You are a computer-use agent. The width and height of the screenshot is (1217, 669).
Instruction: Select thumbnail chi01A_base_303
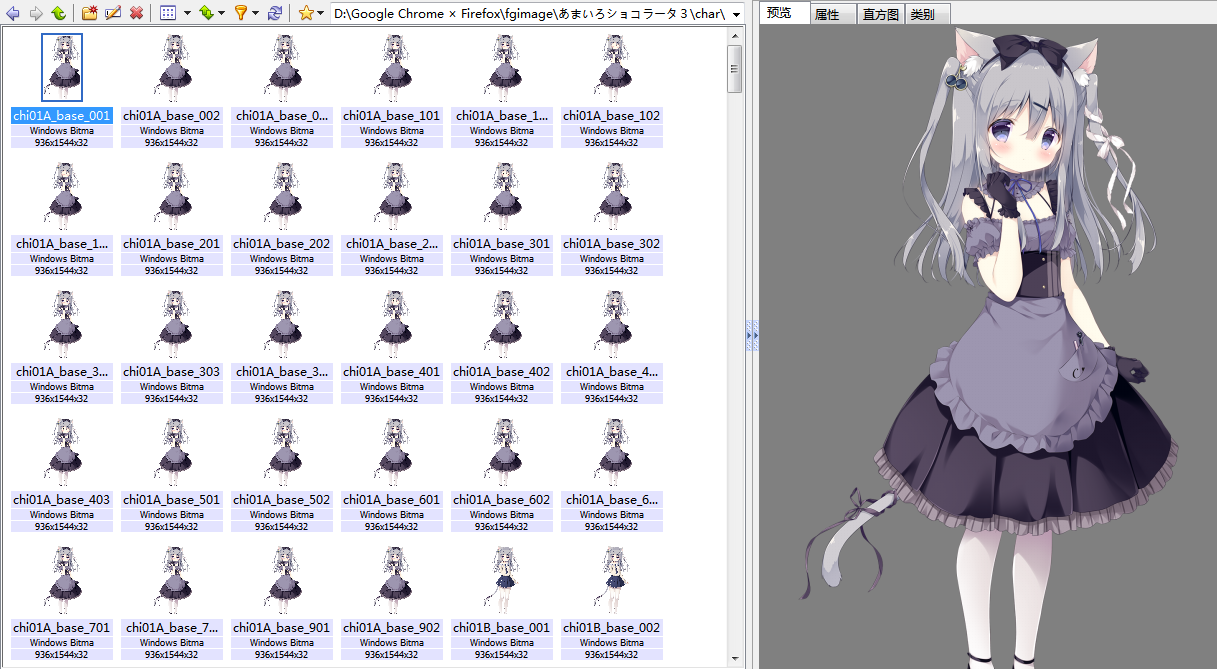172,323
